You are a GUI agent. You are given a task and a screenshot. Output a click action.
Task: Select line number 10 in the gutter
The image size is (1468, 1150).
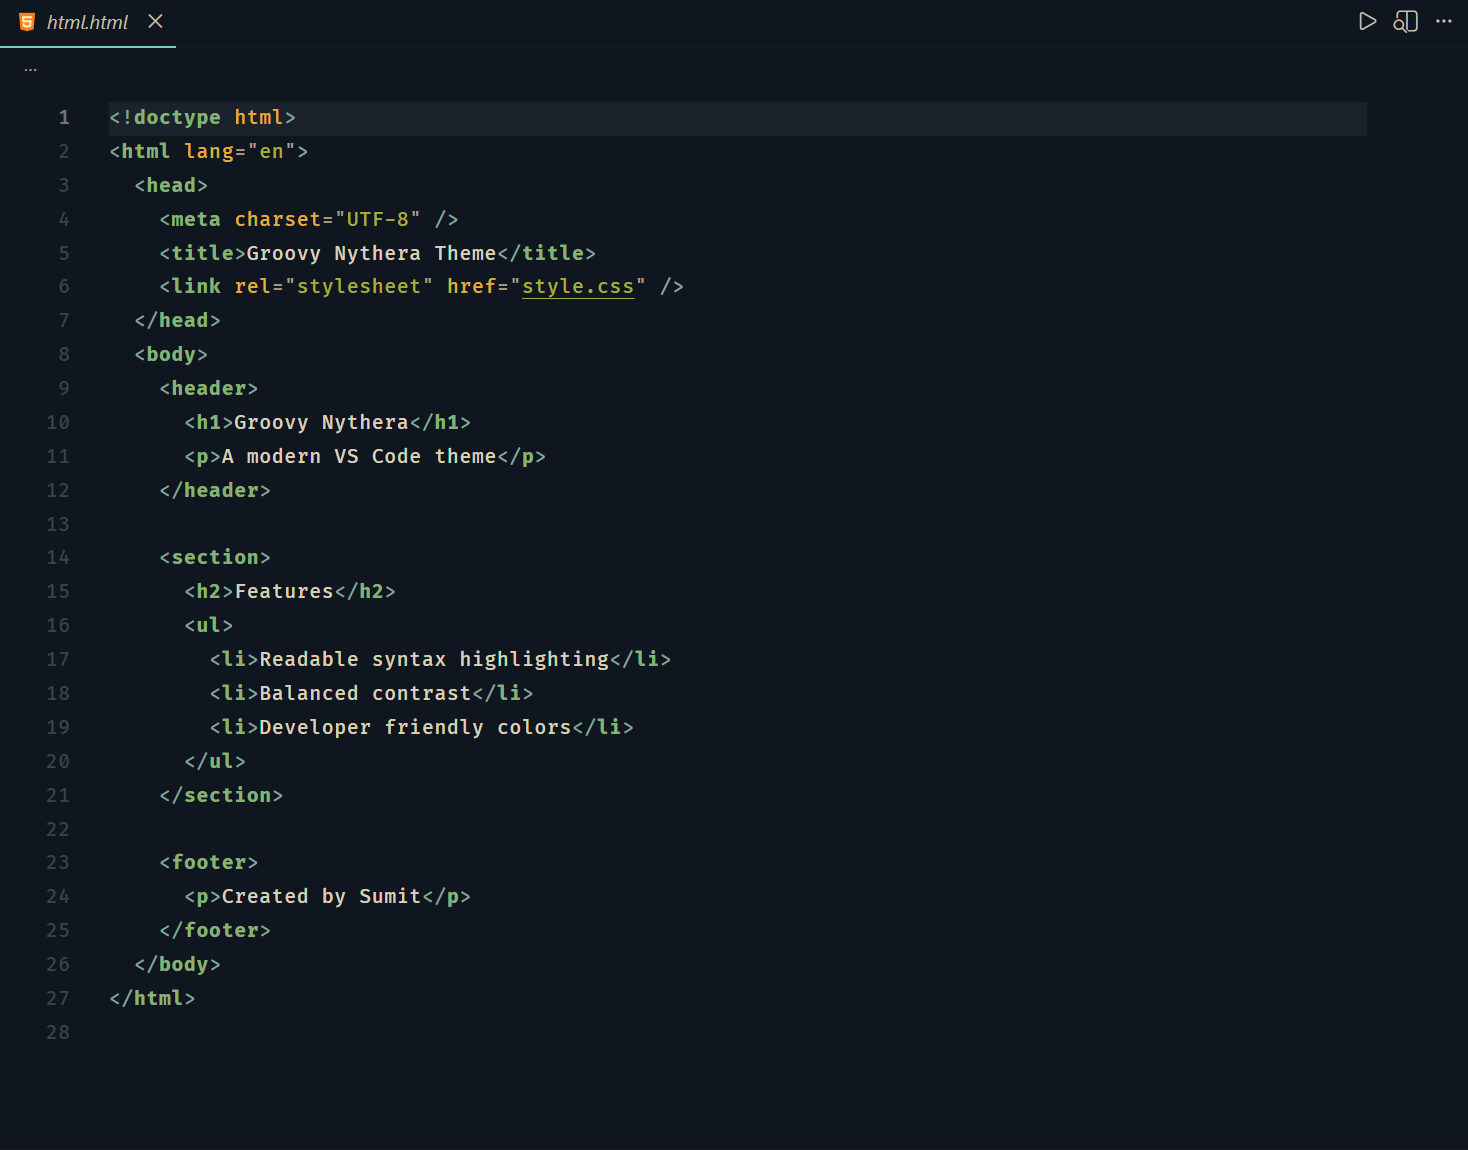(57, 422)
